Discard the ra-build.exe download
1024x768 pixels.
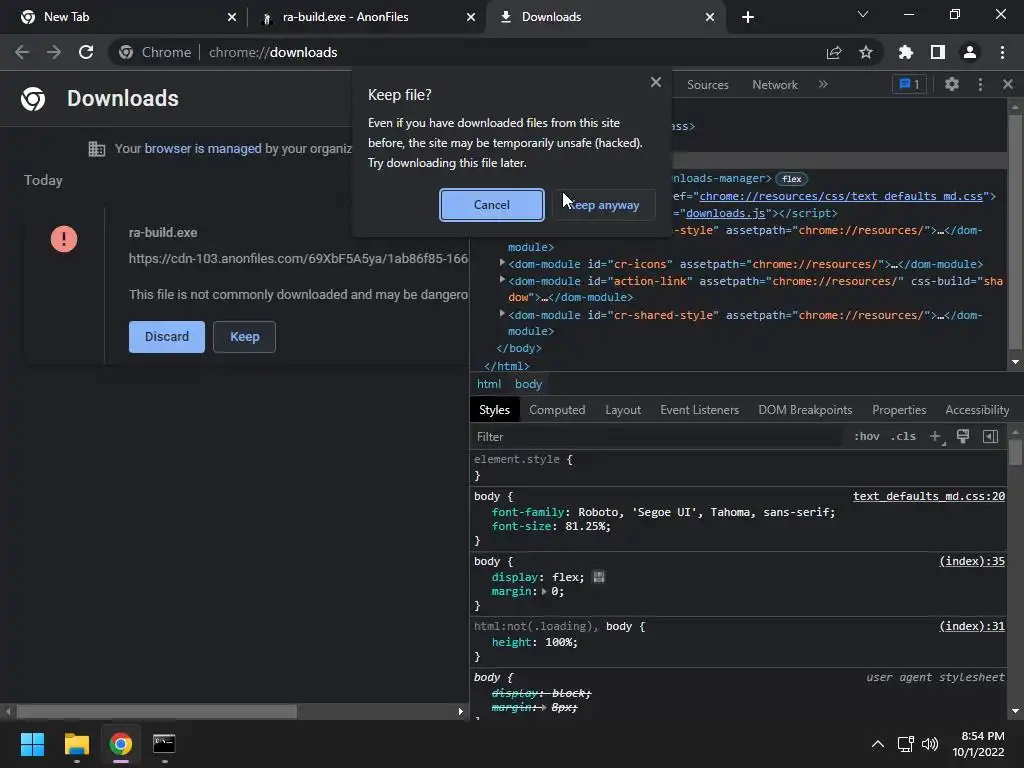(167, 337)
